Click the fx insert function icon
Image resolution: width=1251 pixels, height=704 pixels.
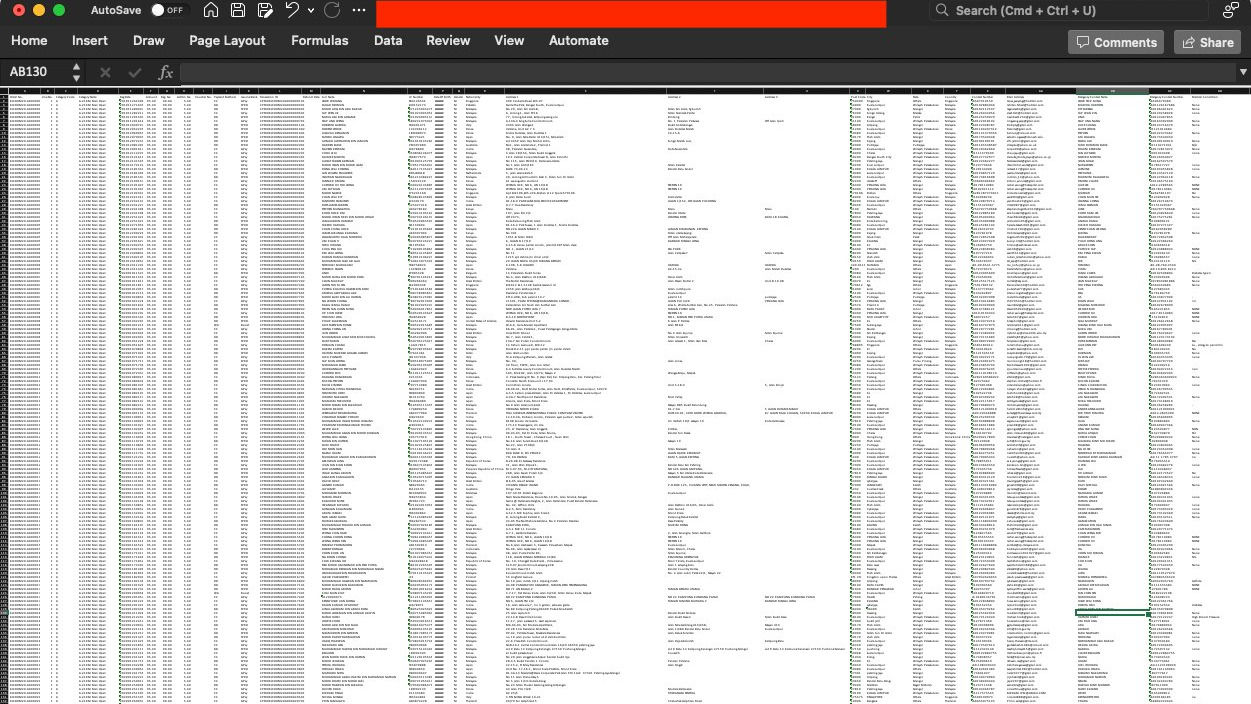[x=166, y=72]
